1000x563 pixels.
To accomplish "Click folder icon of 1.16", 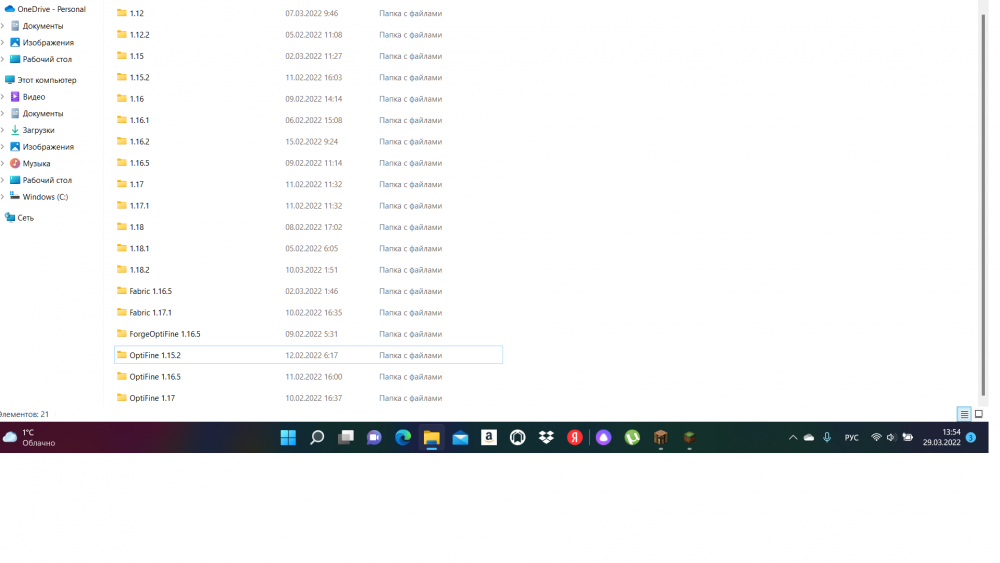I will coord(122,99).
